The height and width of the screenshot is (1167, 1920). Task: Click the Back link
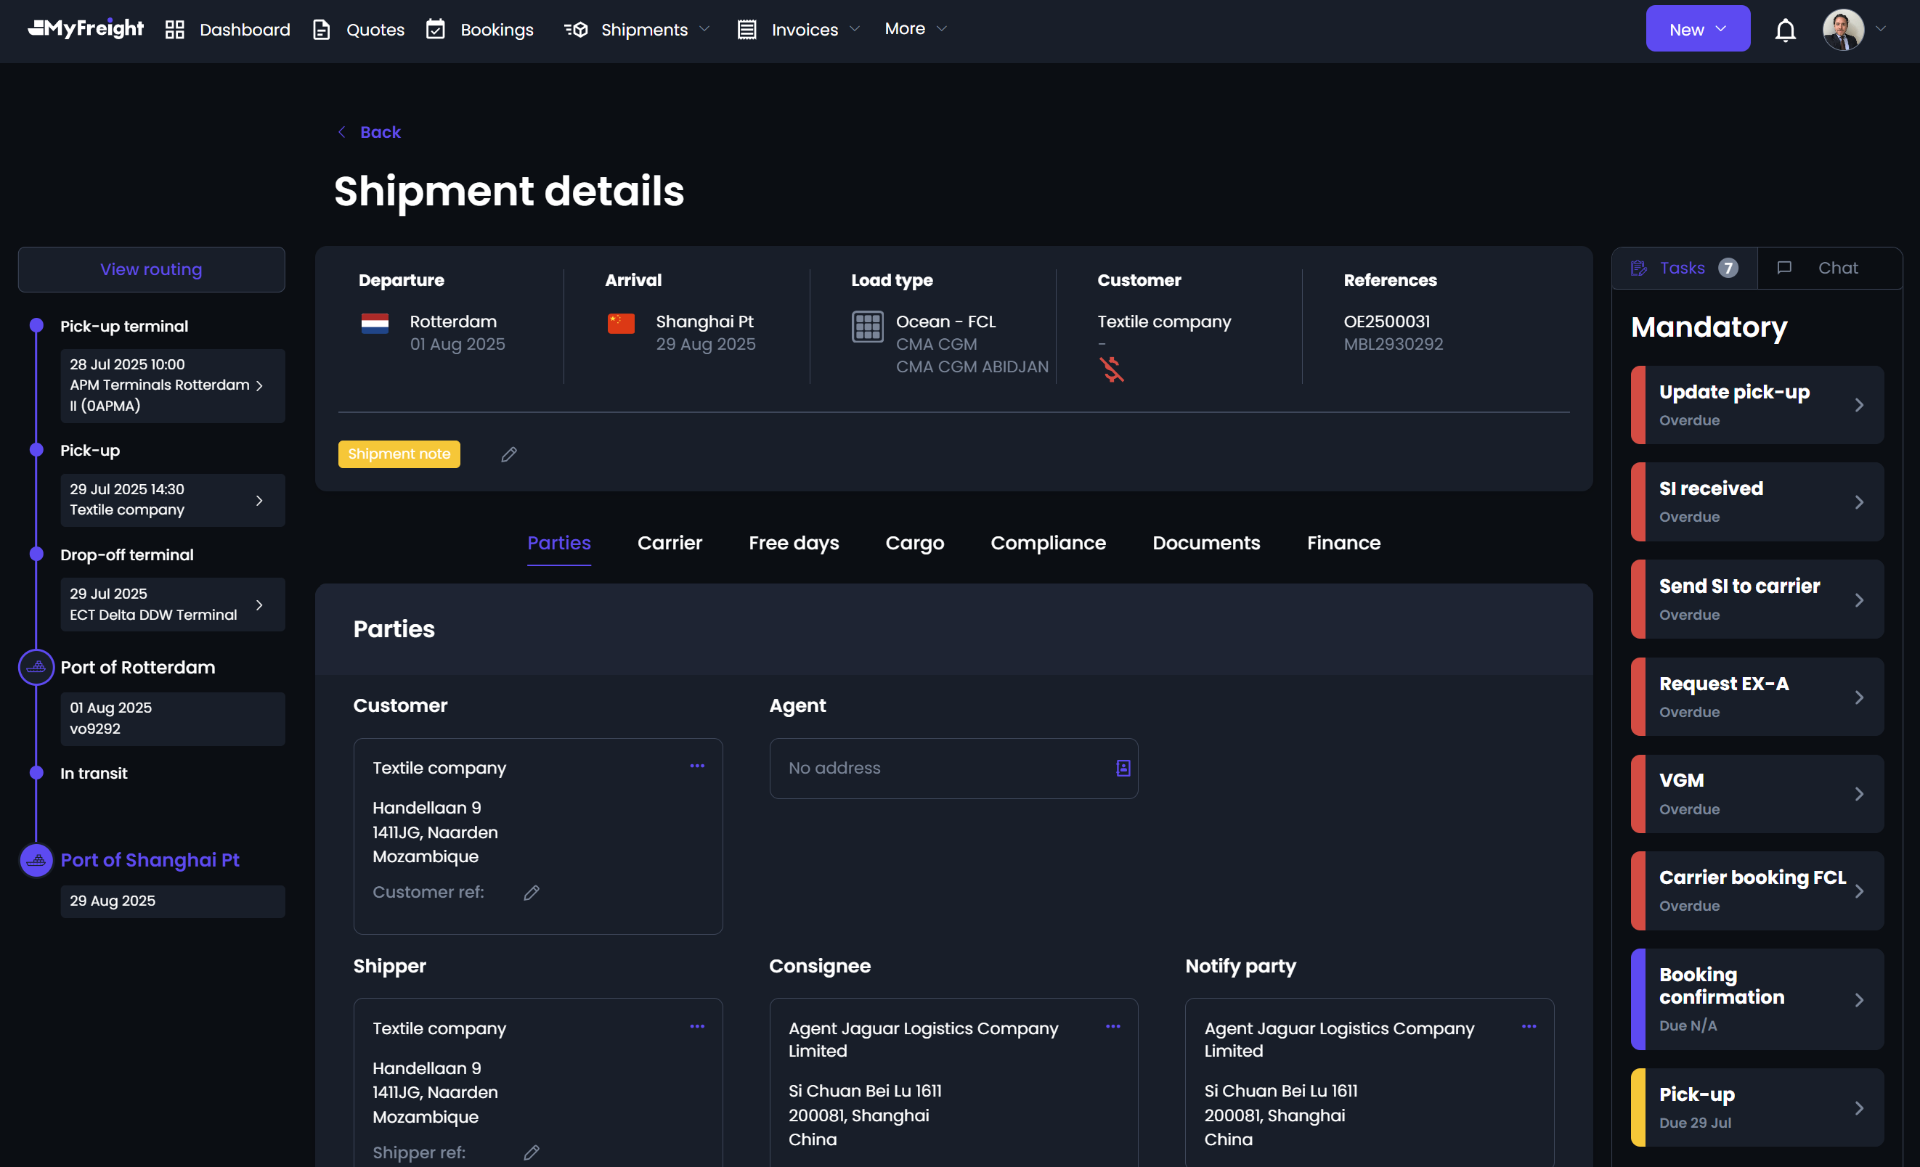tap(369, 131)
